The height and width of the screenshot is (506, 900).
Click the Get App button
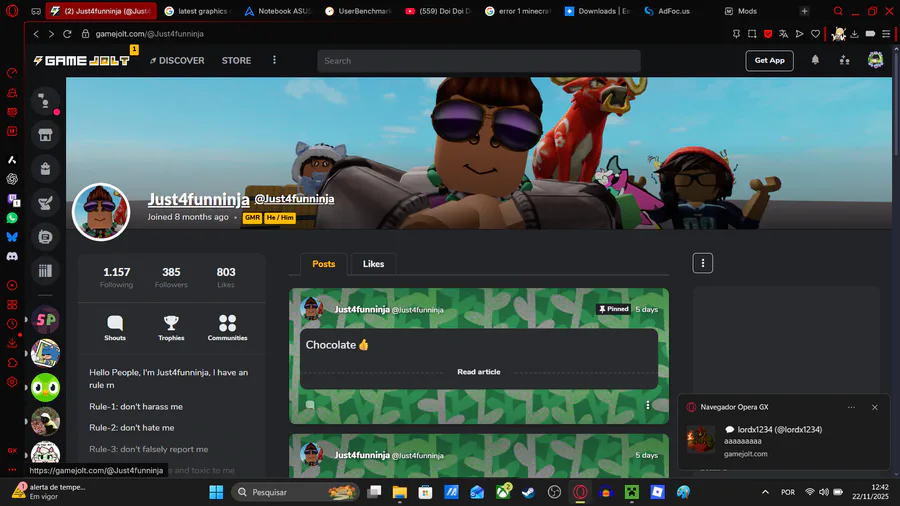point(769,60)
